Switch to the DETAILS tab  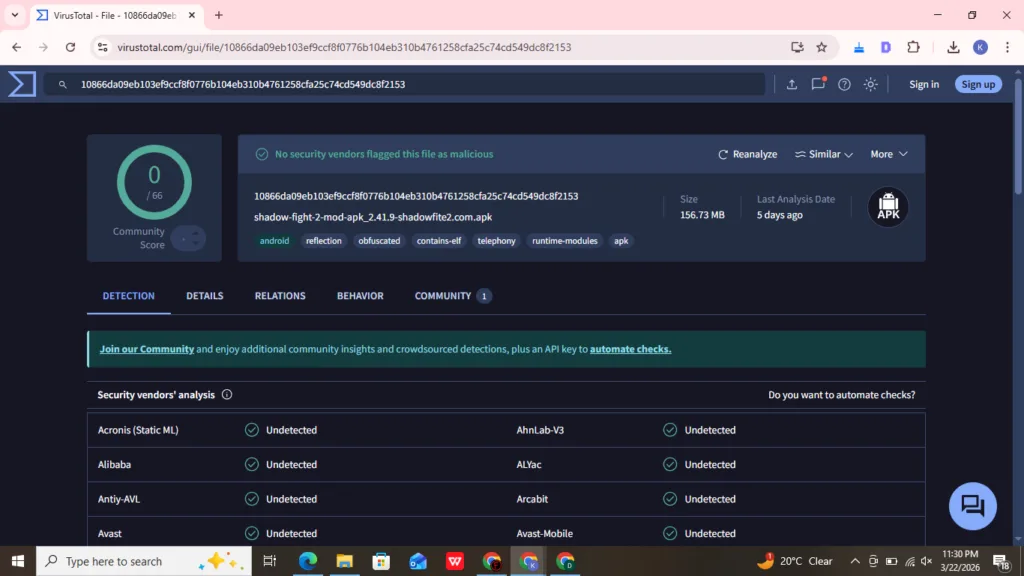204,296
